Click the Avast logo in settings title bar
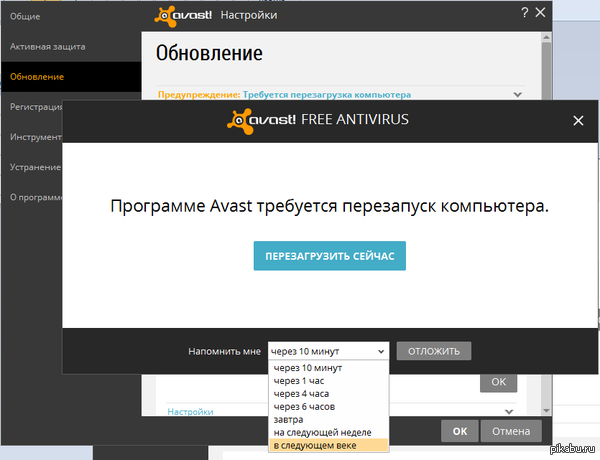The height and width of the screenshot is (460, 600). (x=183, y=16)
